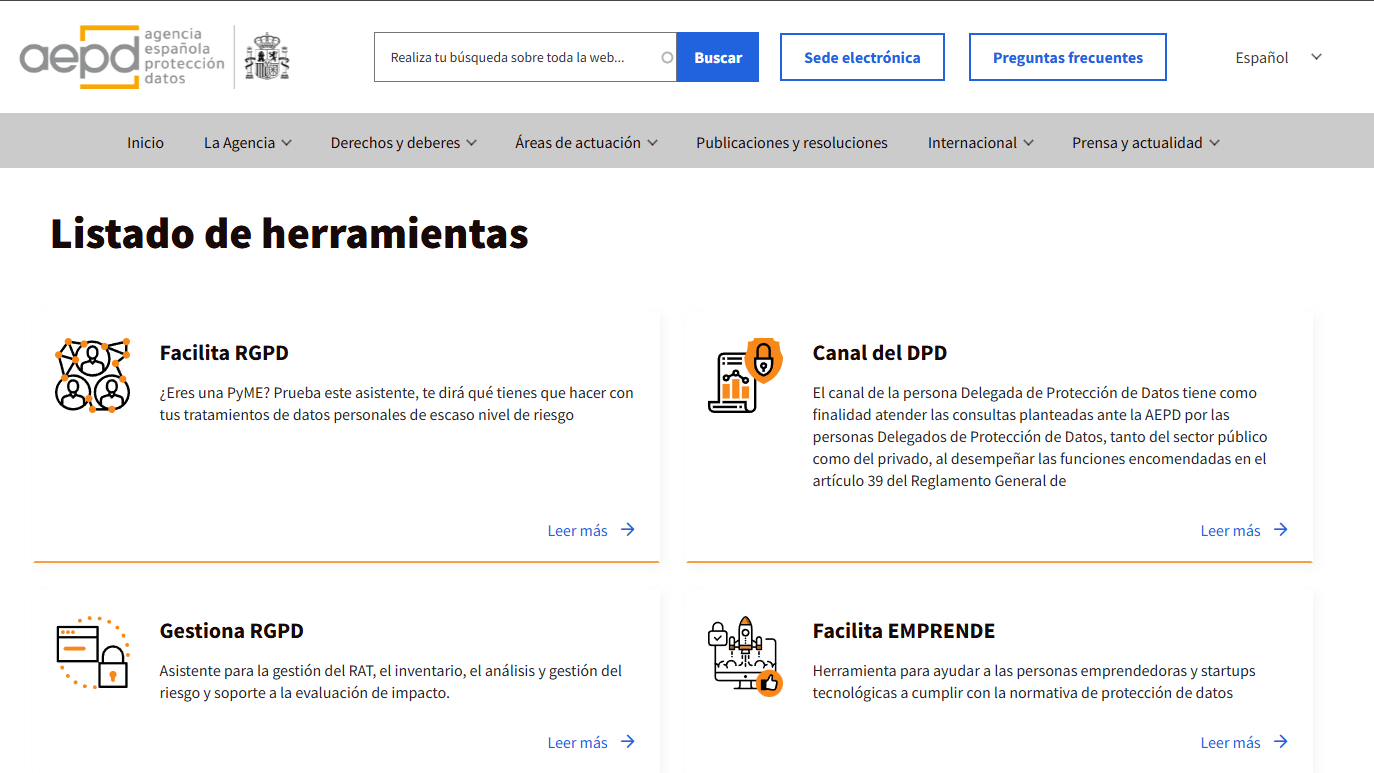This screenshot has height=773, width=1374.
Task: Click the Facilita RGPD network people icon
Action: tap(92, 376)
